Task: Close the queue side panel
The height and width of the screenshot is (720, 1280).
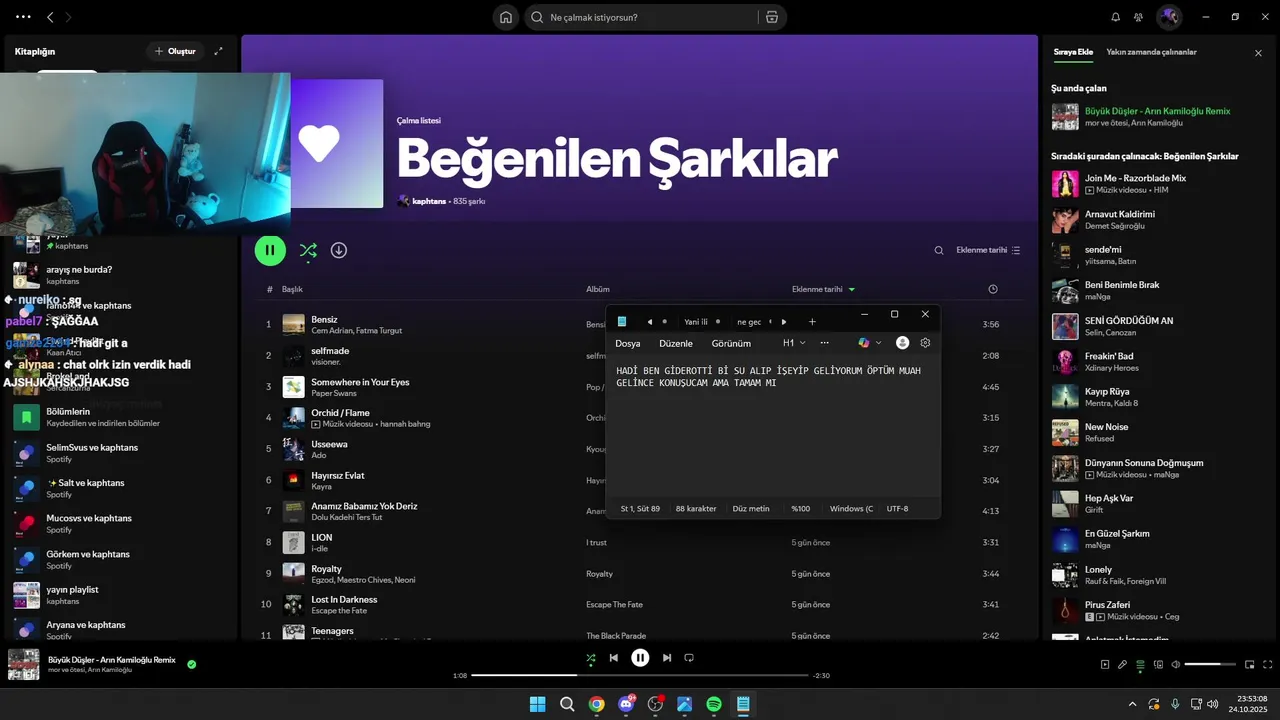Action: pyautogui.click(x=1258, y=53)
